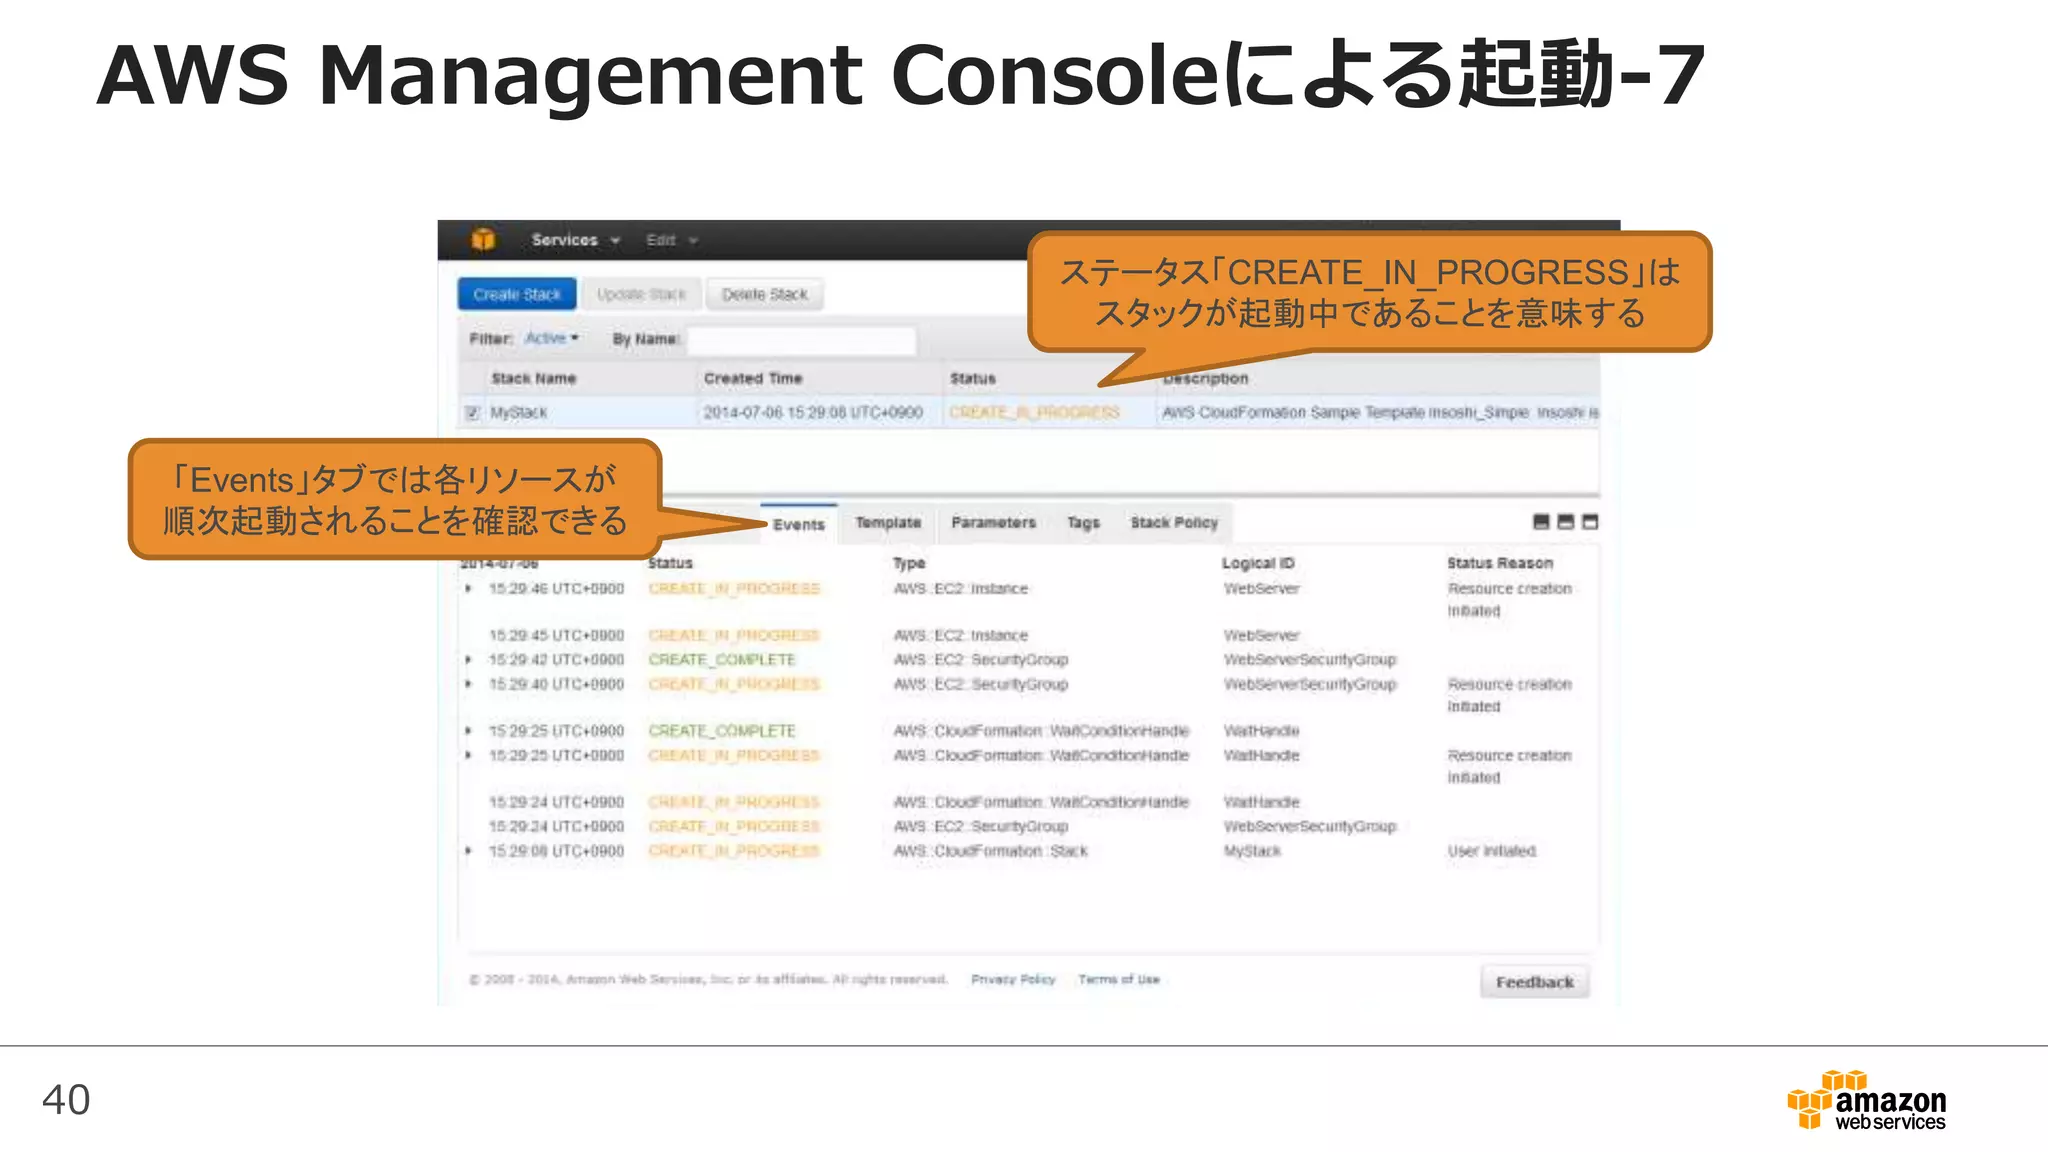Switch to the Template tab
2048x1152 pixels.
tap(888, 523)
